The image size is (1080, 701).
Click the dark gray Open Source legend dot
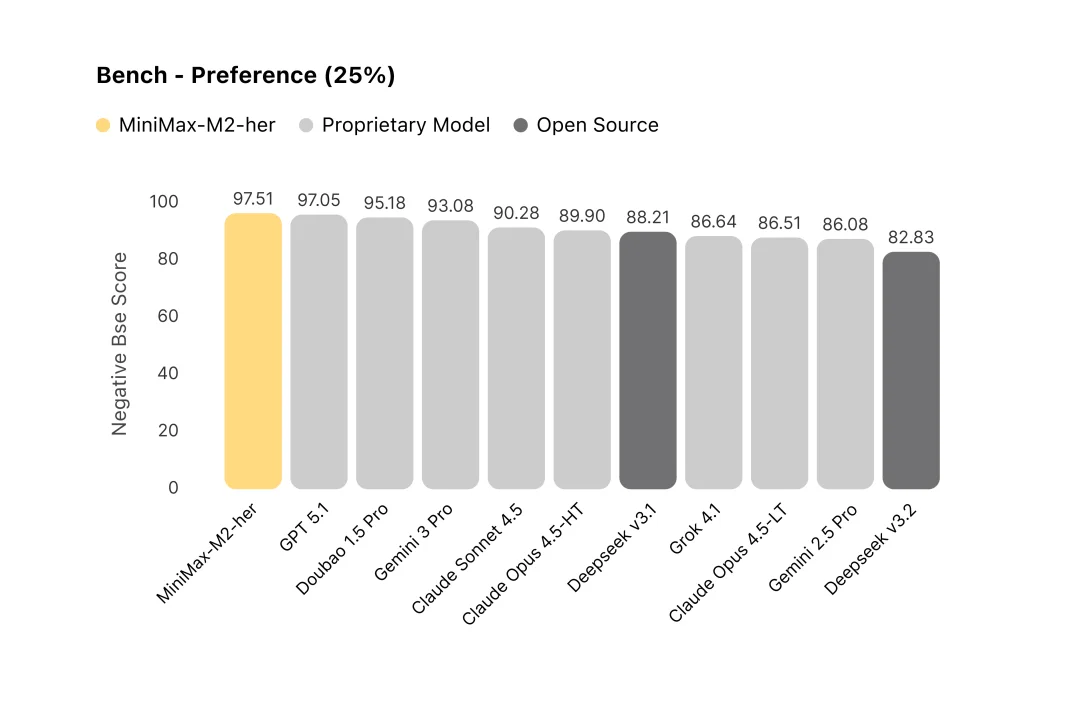pos(521,125)
